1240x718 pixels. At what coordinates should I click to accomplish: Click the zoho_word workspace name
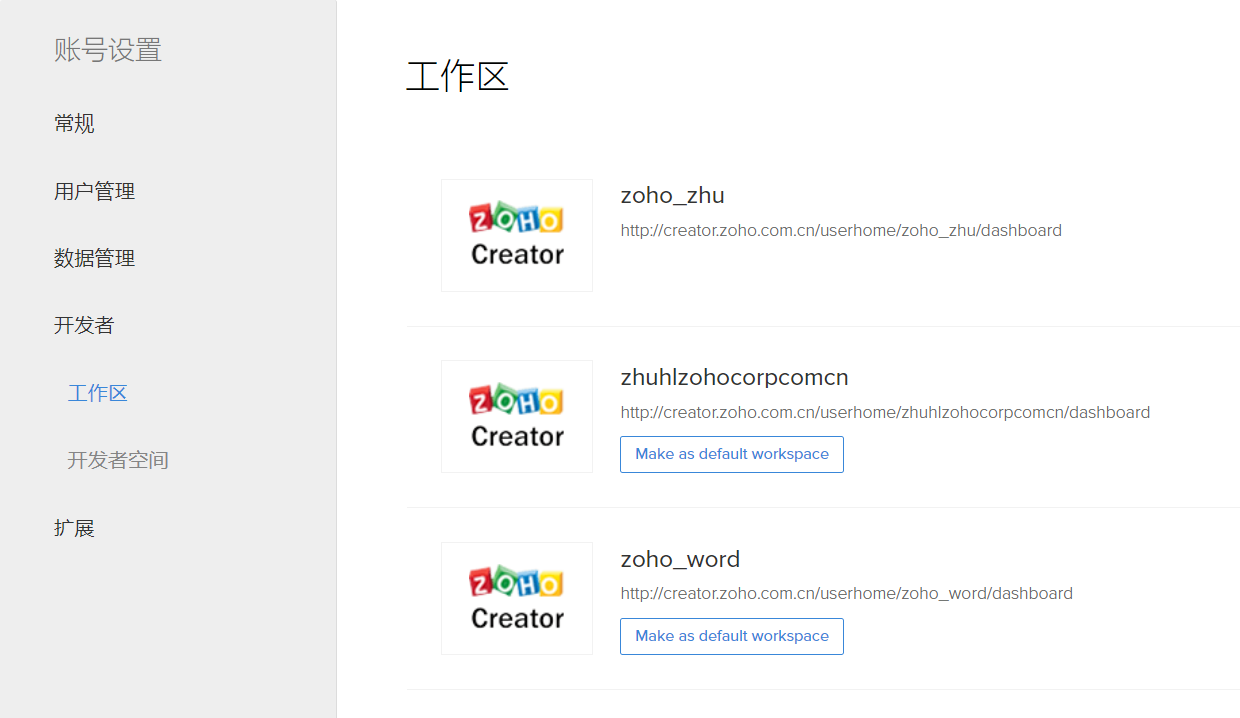(x=680, y=559)
